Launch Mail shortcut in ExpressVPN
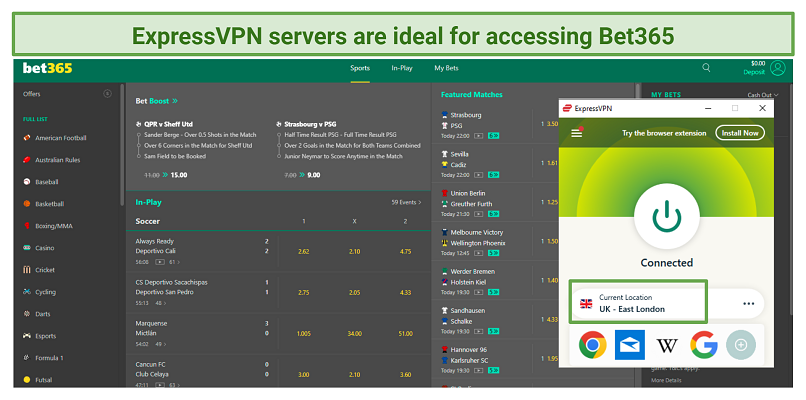This screenshot has height=400, width=806. pos(630,345)
